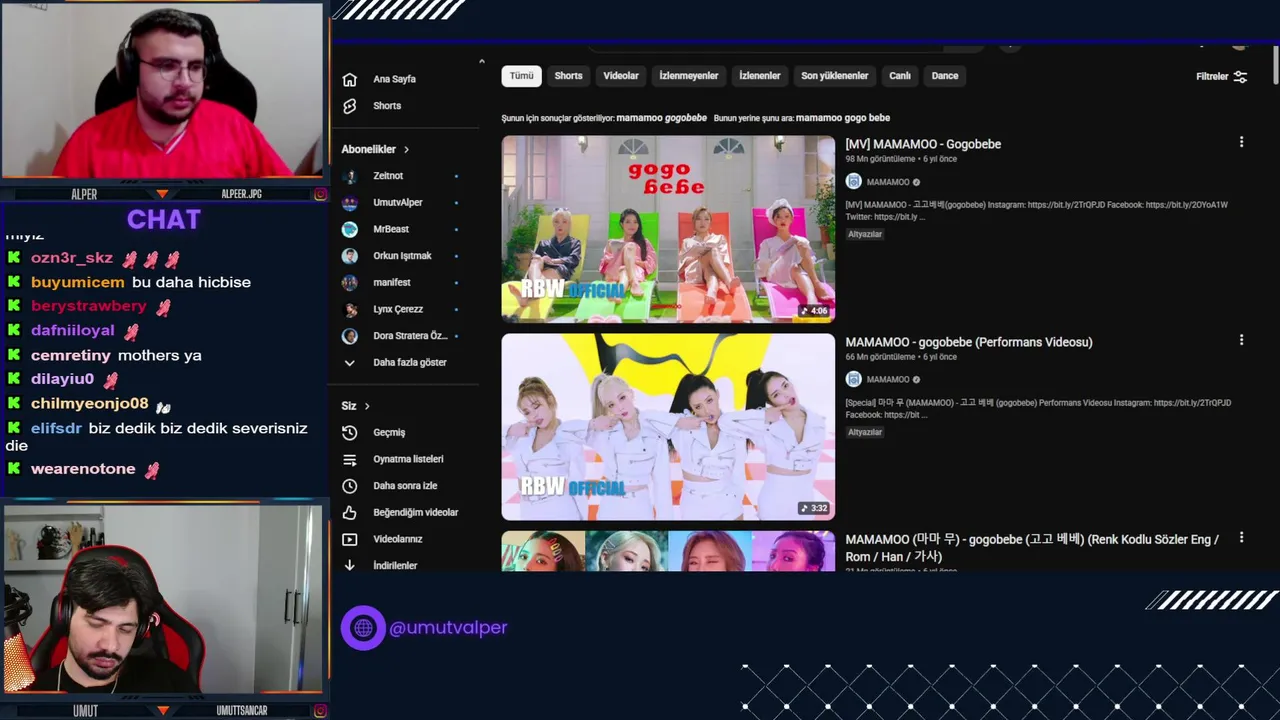1280x720 pixels.
Task: Select the İzlenenler filter chip
Action: [760, 76]
